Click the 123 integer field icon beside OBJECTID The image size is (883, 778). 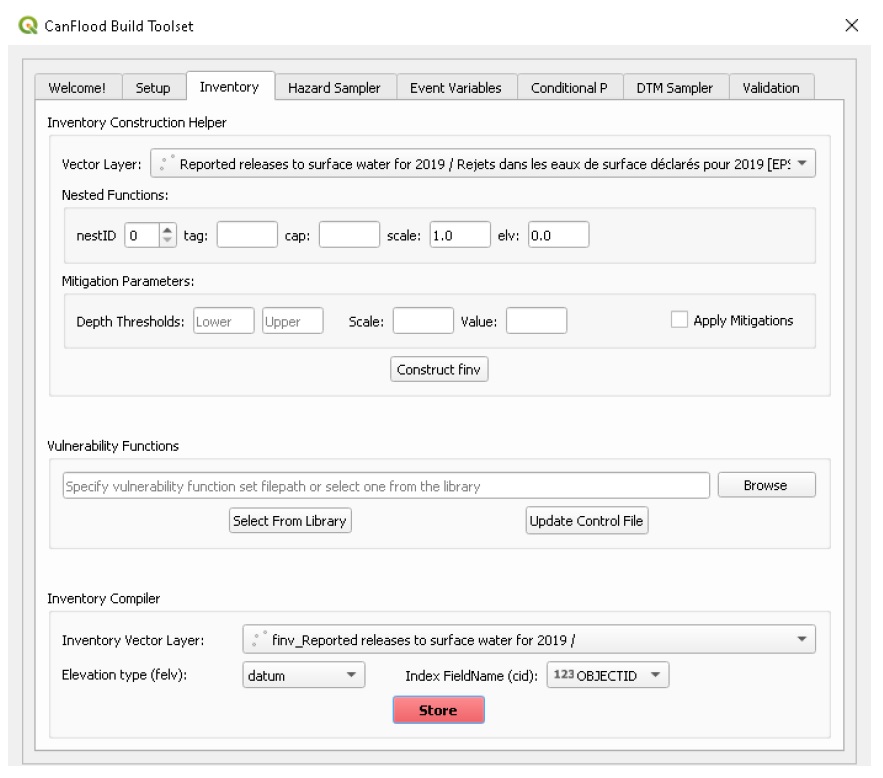563,674
